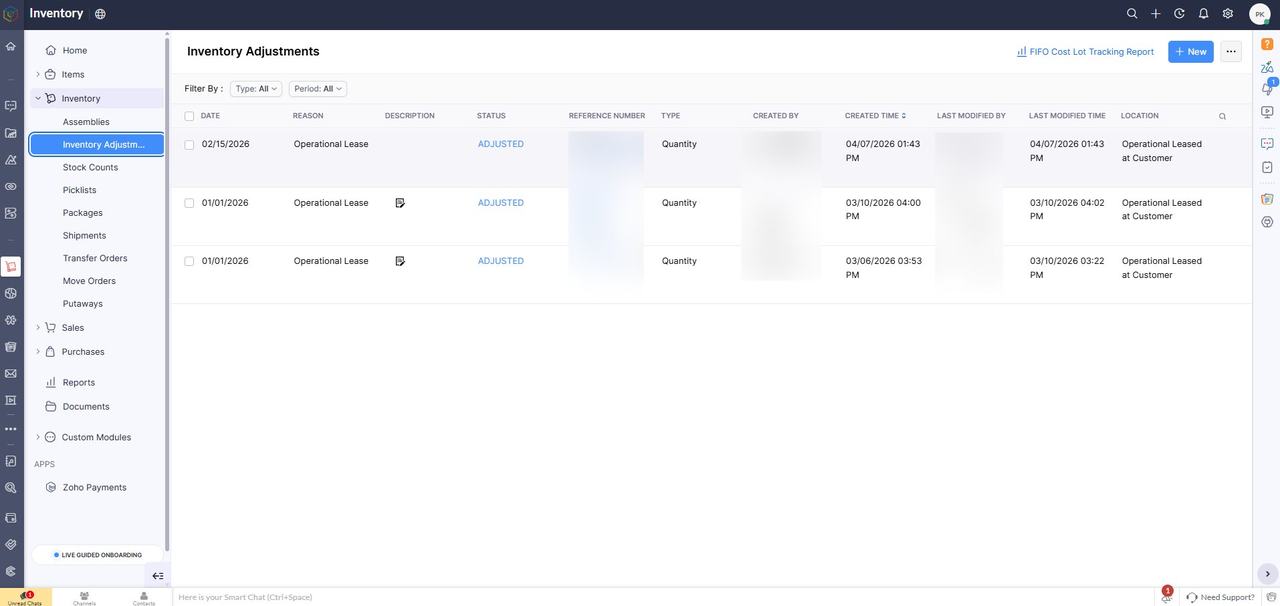Open description note icon in second row
The height and width of the screenshot is (606, 1280).
point(400,203)
